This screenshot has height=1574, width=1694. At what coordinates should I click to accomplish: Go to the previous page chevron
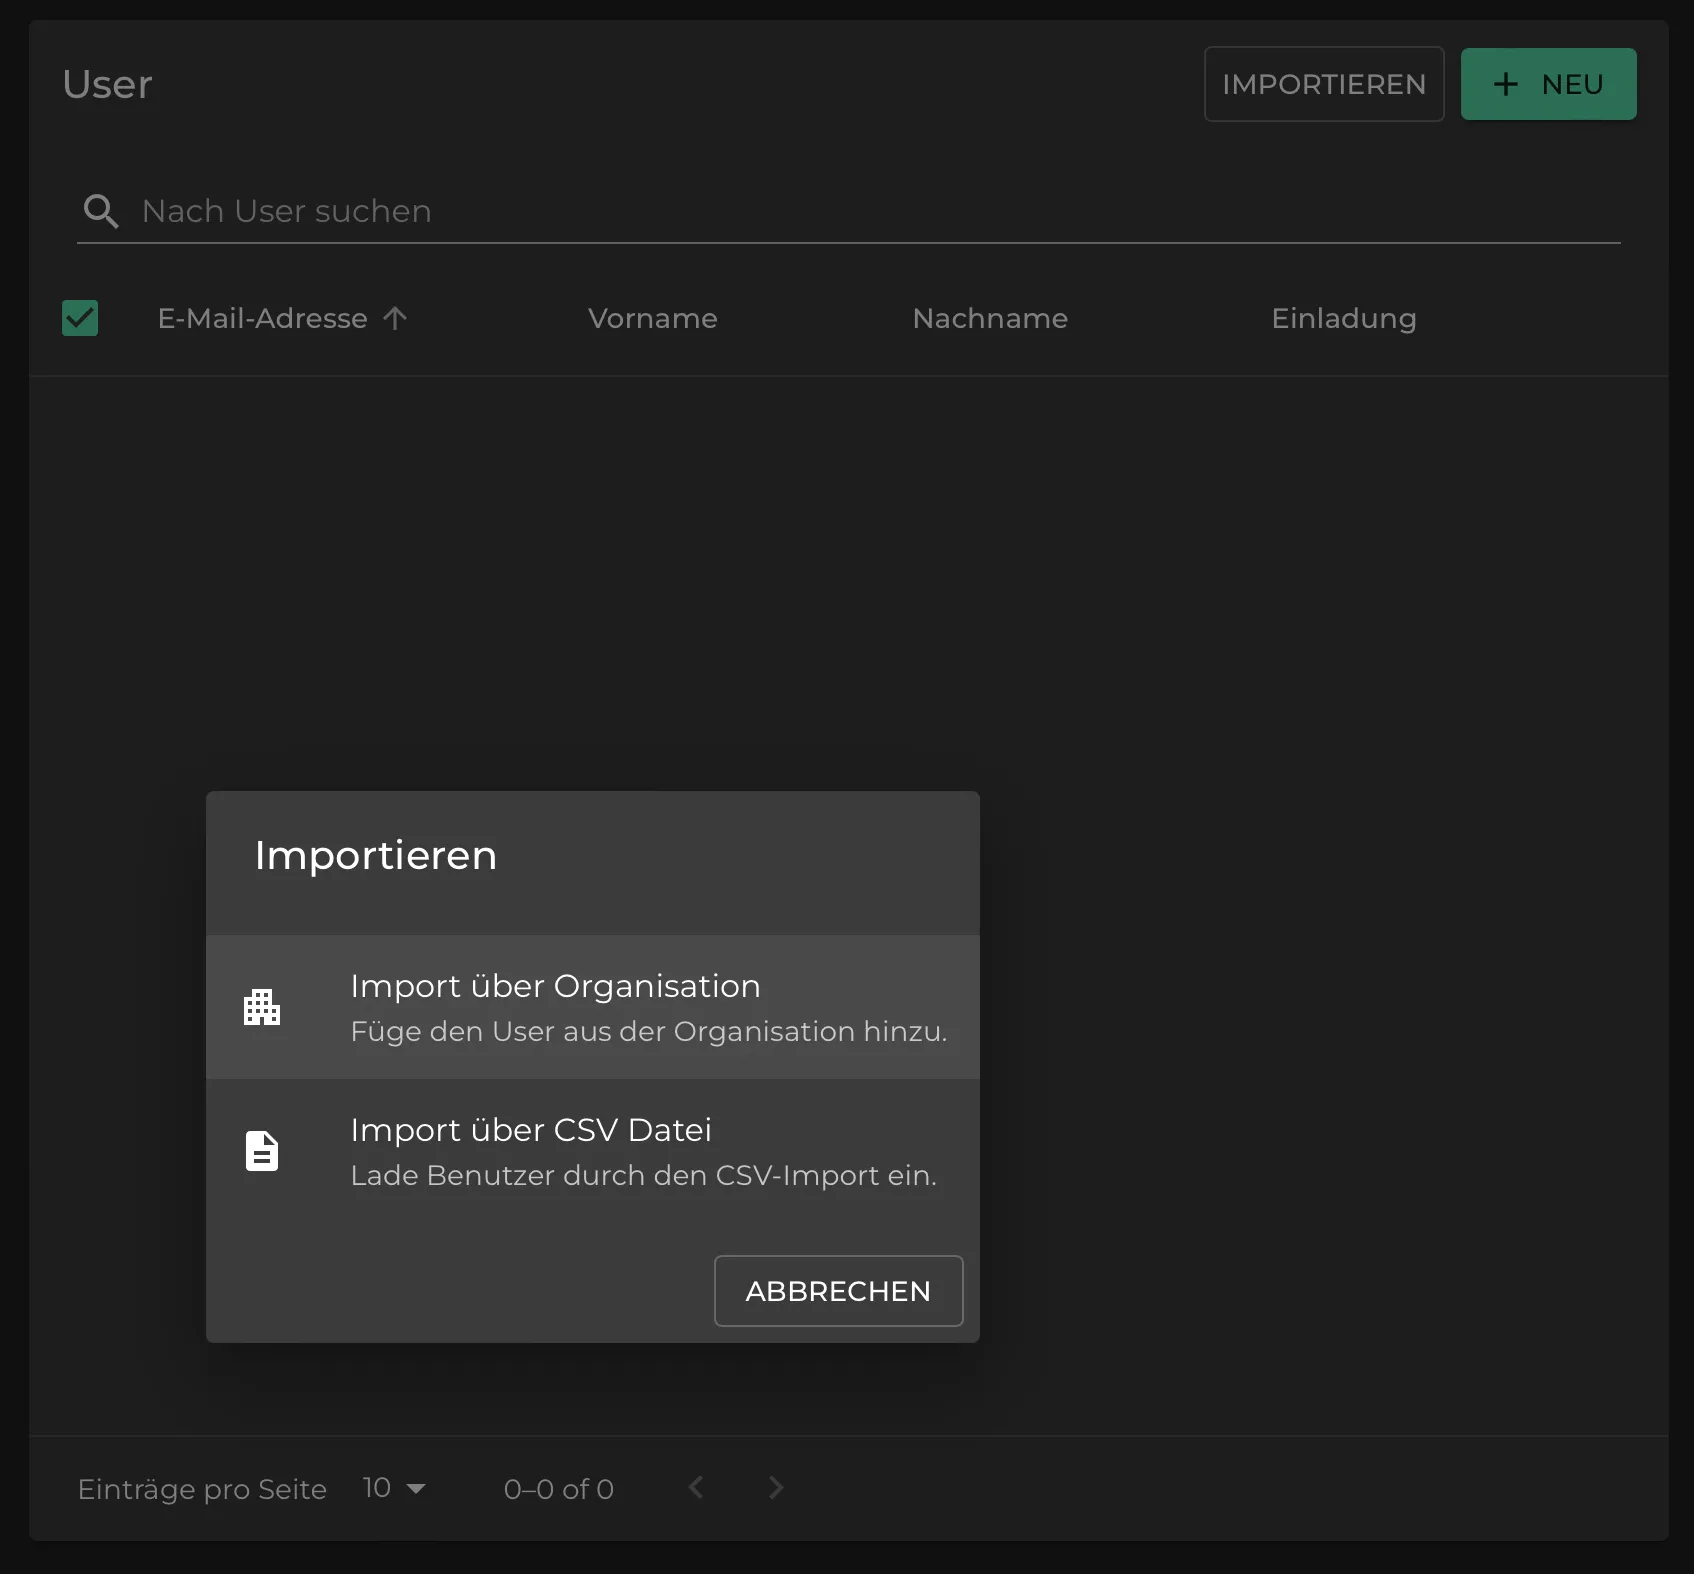click(x=696, y=1488)
